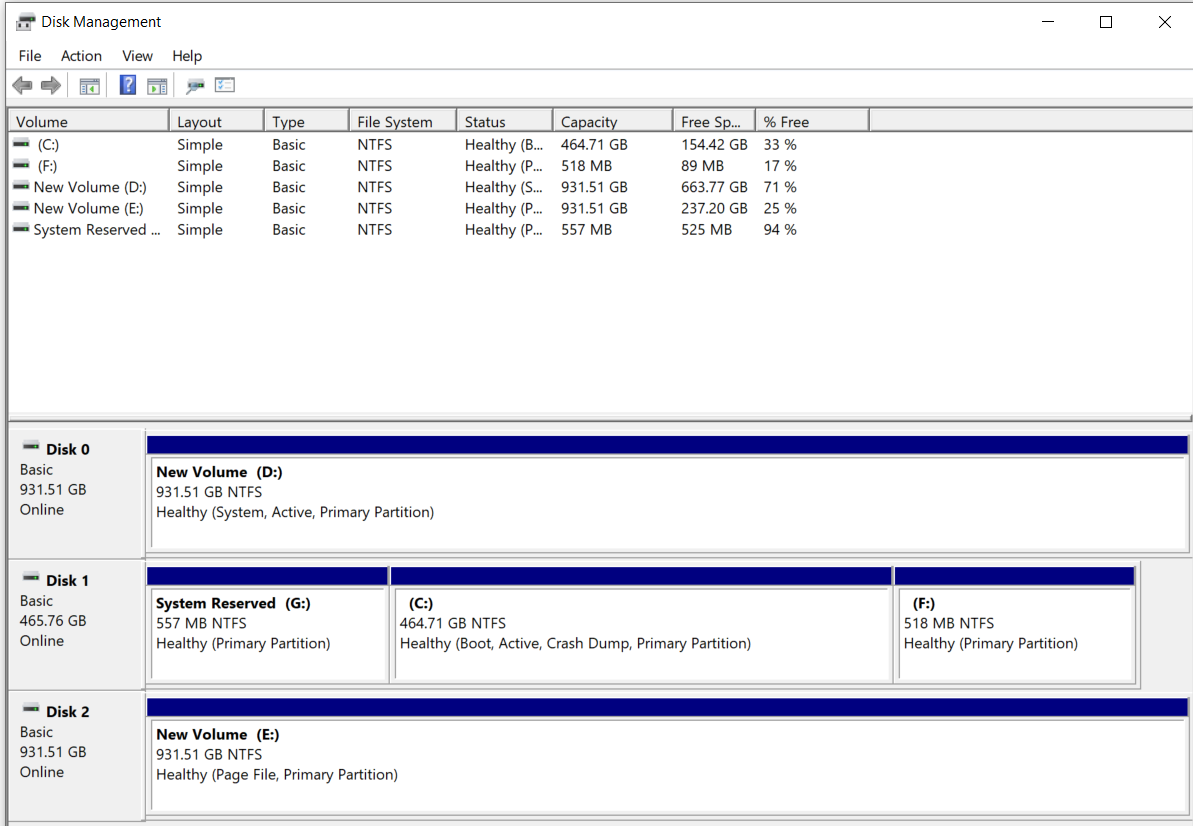Click the Disk Management title bar icon
The height and width of the screenshot is (826, 1193).
point(25,22)
